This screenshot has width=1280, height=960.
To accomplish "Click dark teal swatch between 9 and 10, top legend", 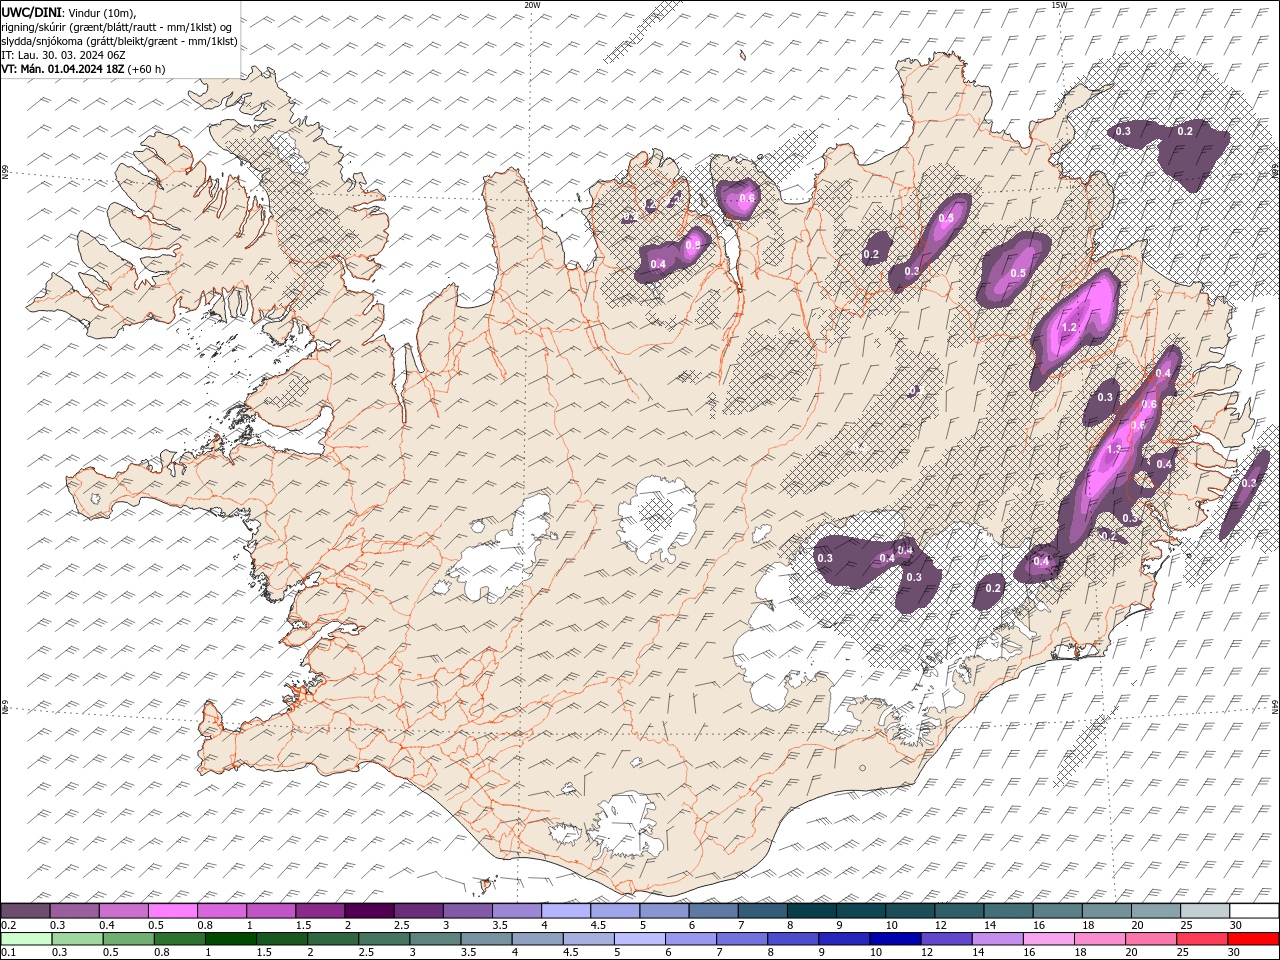I will [861, 911].
